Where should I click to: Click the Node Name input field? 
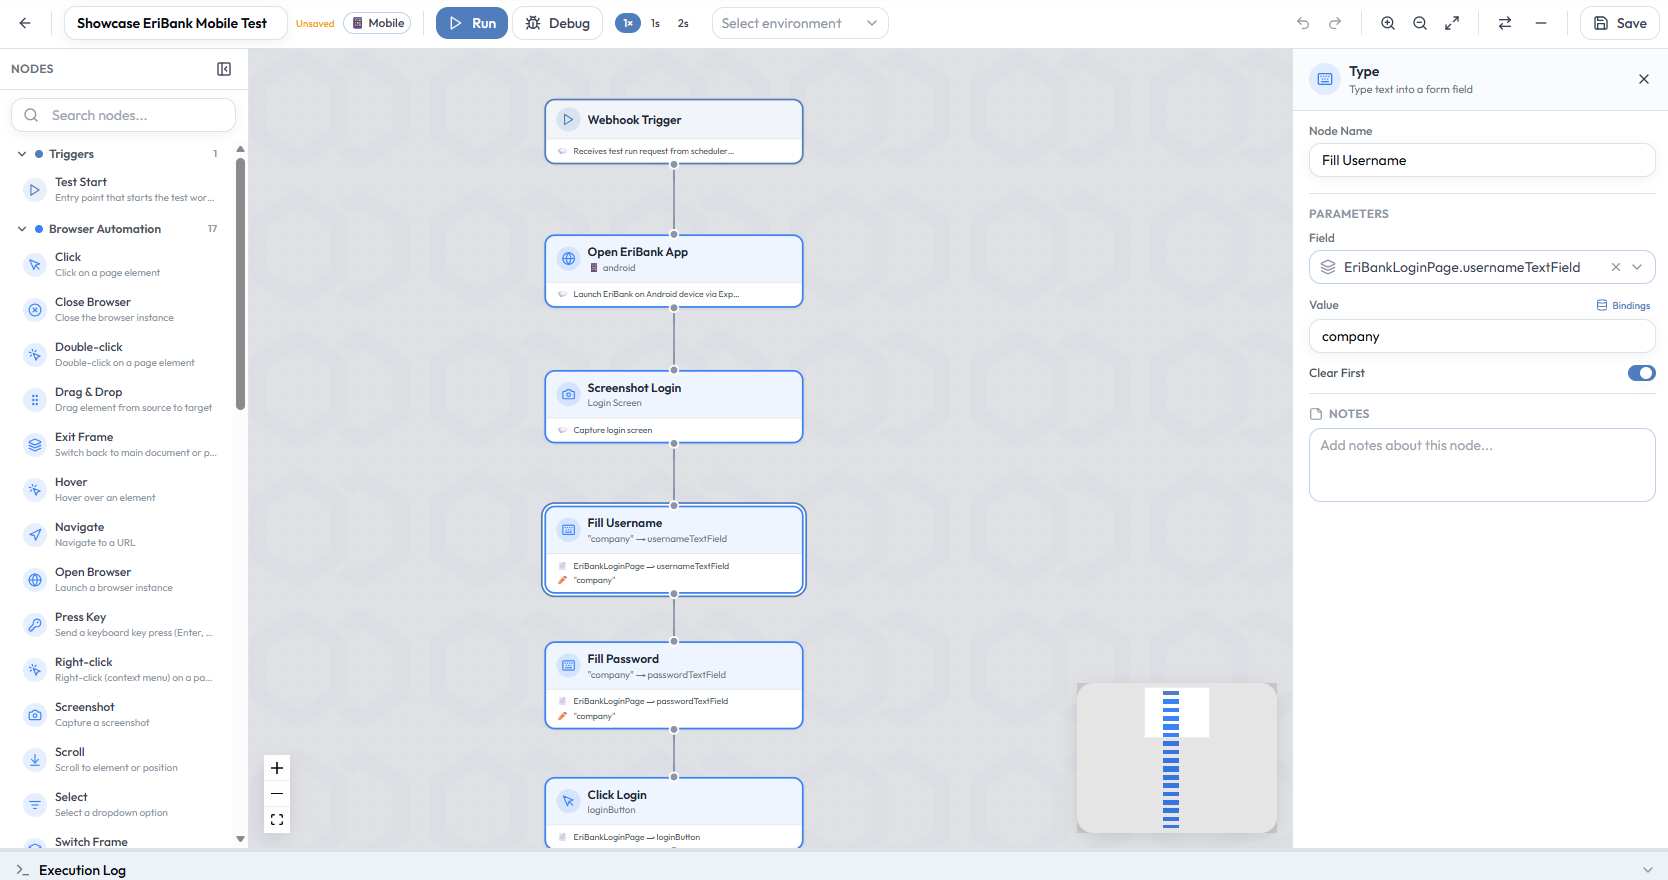pos(1482,160)
